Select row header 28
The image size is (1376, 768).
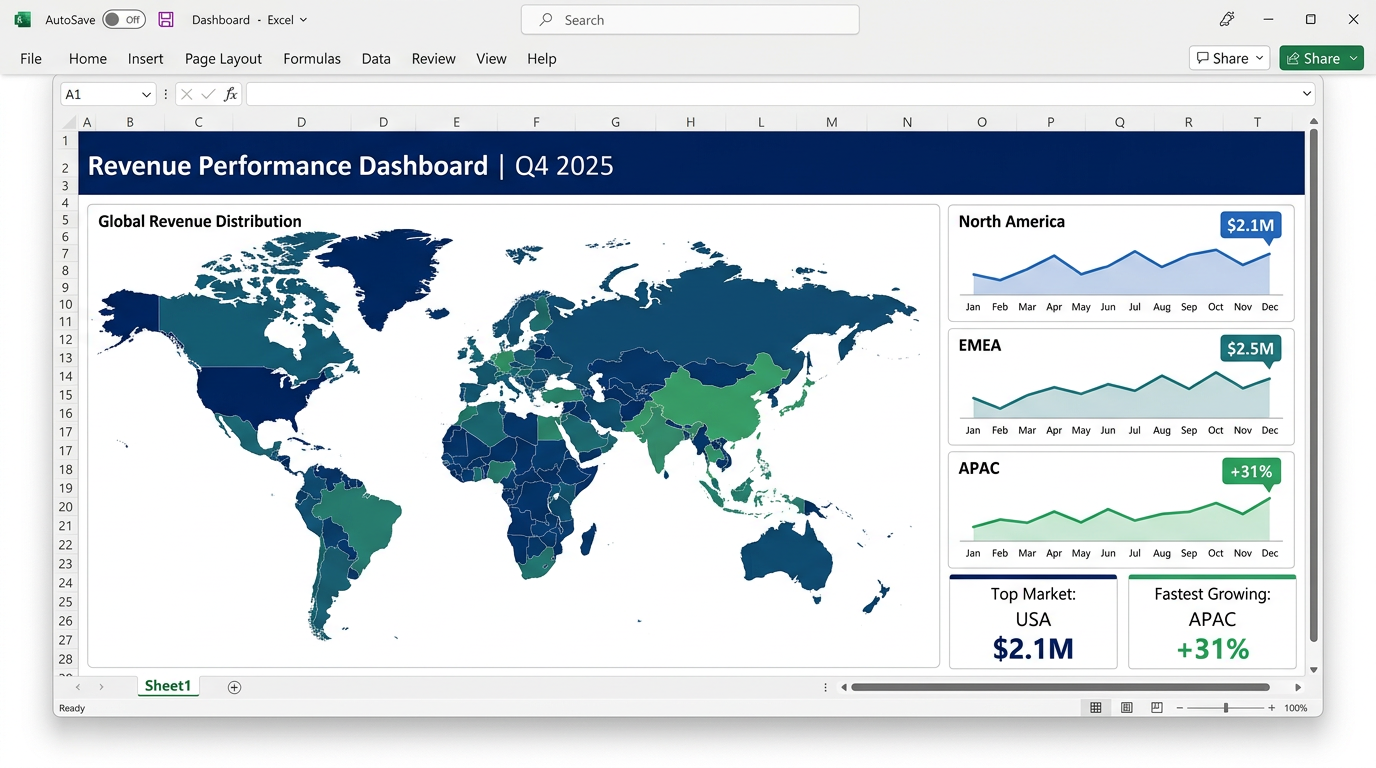66,659
